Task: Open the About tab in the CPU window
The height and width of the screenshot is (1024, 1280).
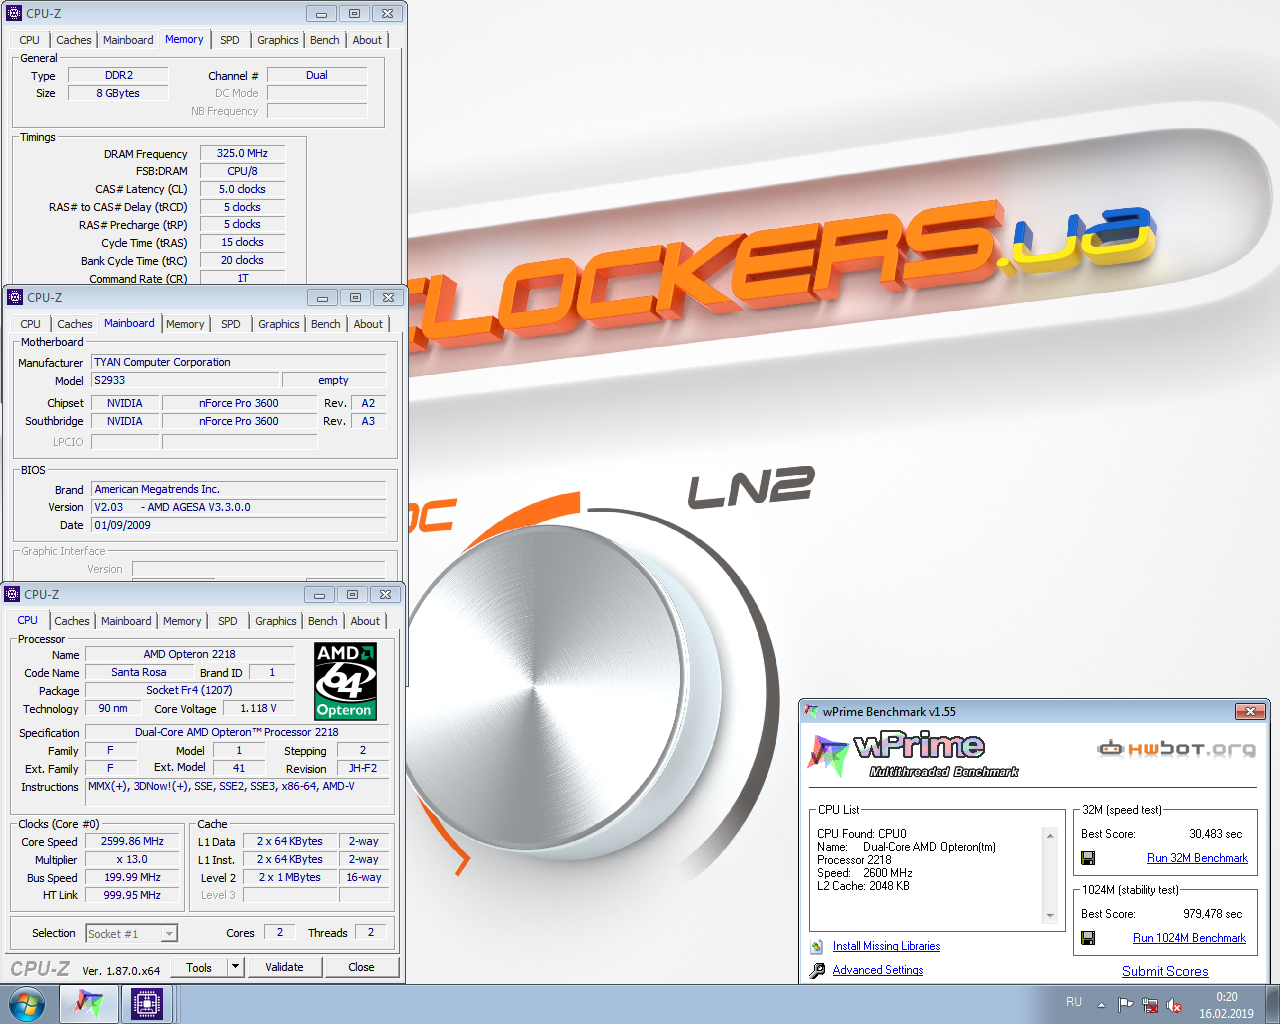Action: [365, 621]
